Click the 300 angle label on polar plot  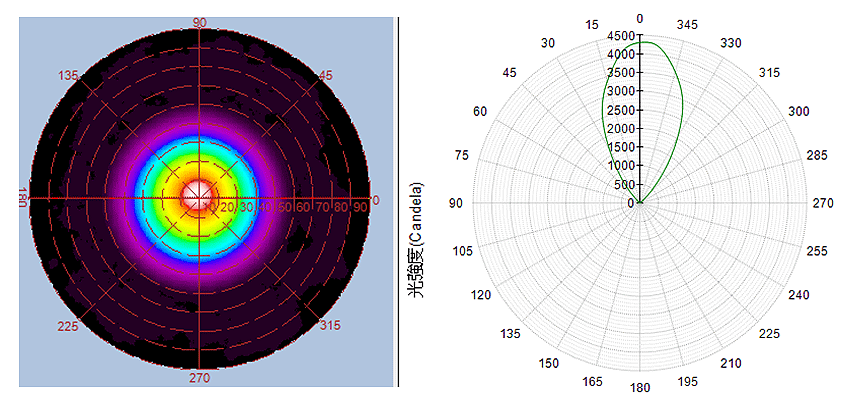tap(799, 111)
